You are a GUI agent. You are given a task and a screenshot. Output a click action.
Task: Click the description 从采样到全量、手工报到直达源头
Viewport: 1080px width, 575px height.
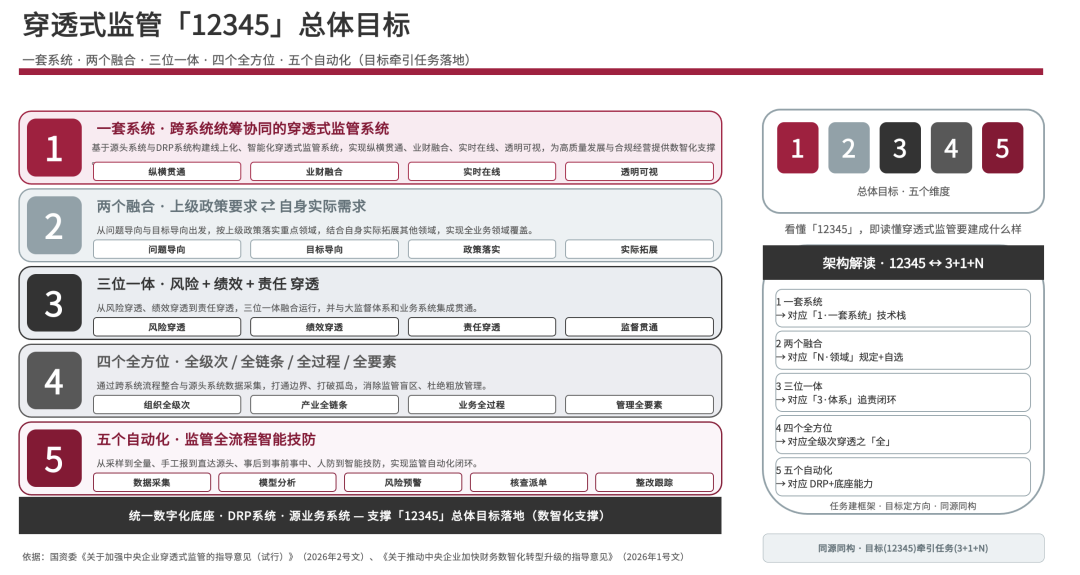pos(287,463)
